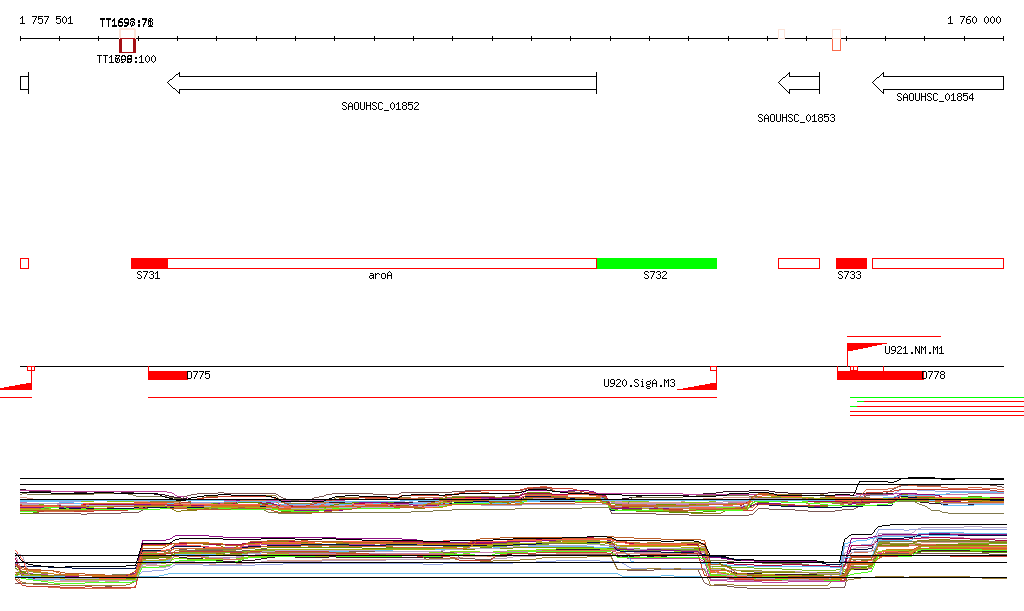Click the 1 760 000 end coordinate label
The width and height of the screenshot is (1024, 611).
pyautogui.click(x=973, y=20)
